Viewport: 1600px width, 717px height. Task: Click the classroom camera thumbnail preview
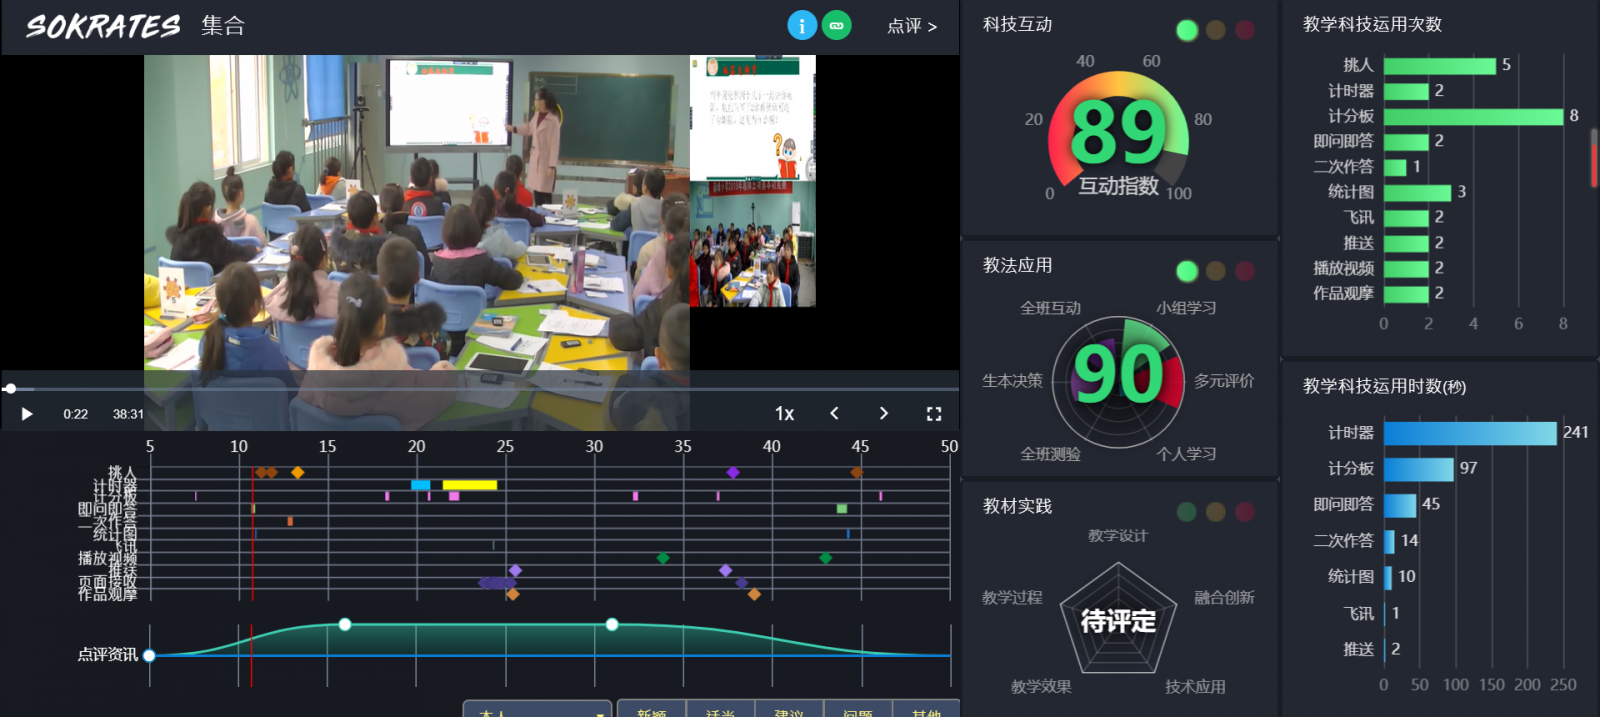pos(752,243)
